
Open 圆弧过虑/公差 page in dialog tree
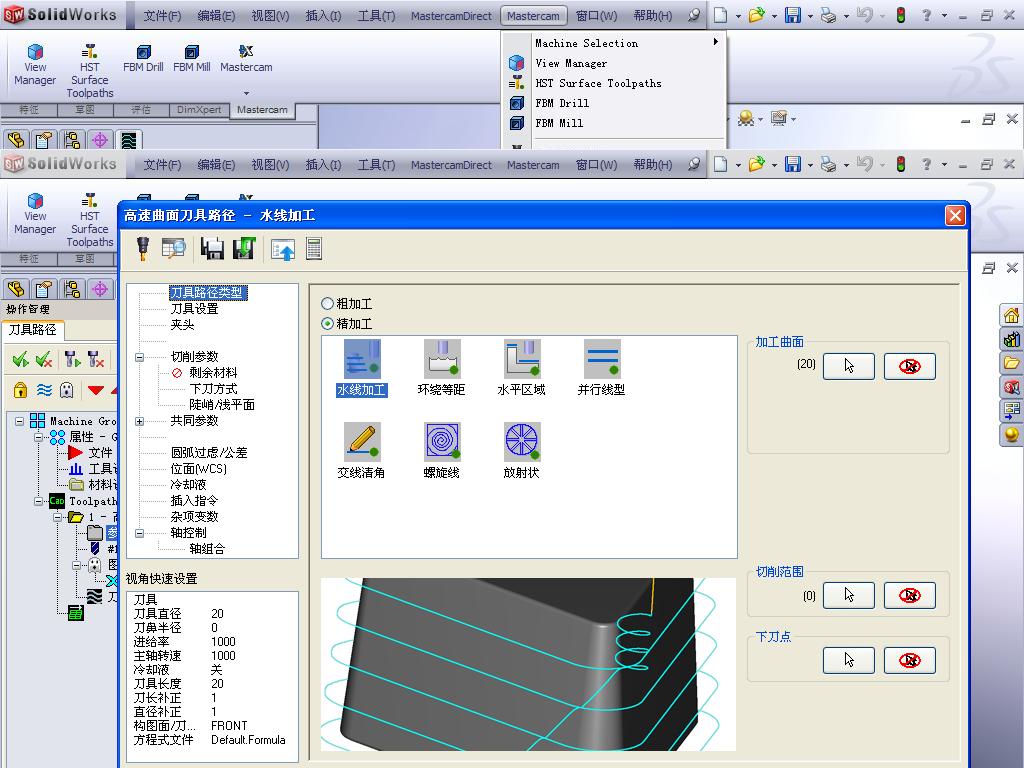click(209, 453)
